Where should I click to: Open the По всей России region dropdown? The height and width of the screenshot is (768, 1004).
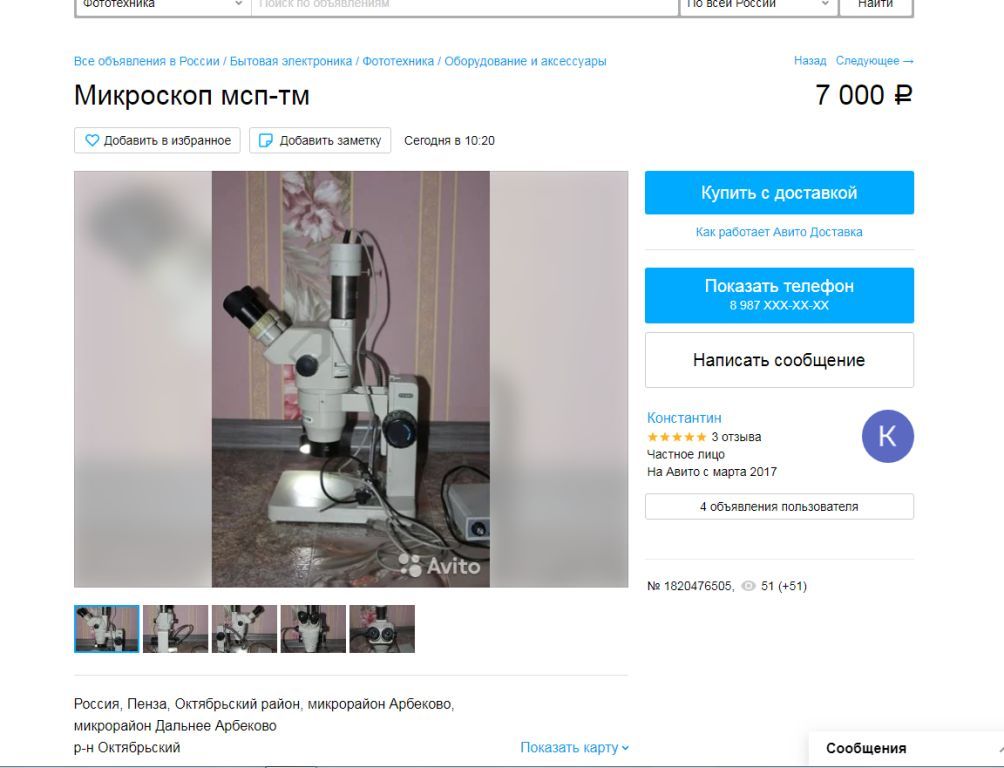(757, 5)
